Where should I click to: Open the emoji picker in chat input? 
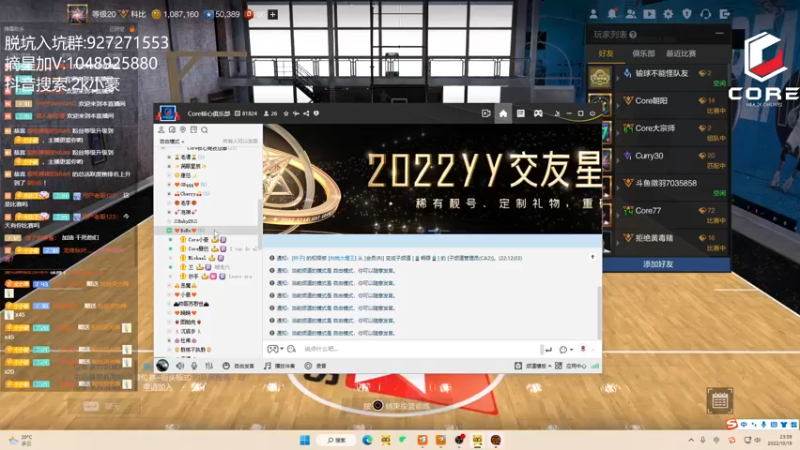(x=291, y=349)
